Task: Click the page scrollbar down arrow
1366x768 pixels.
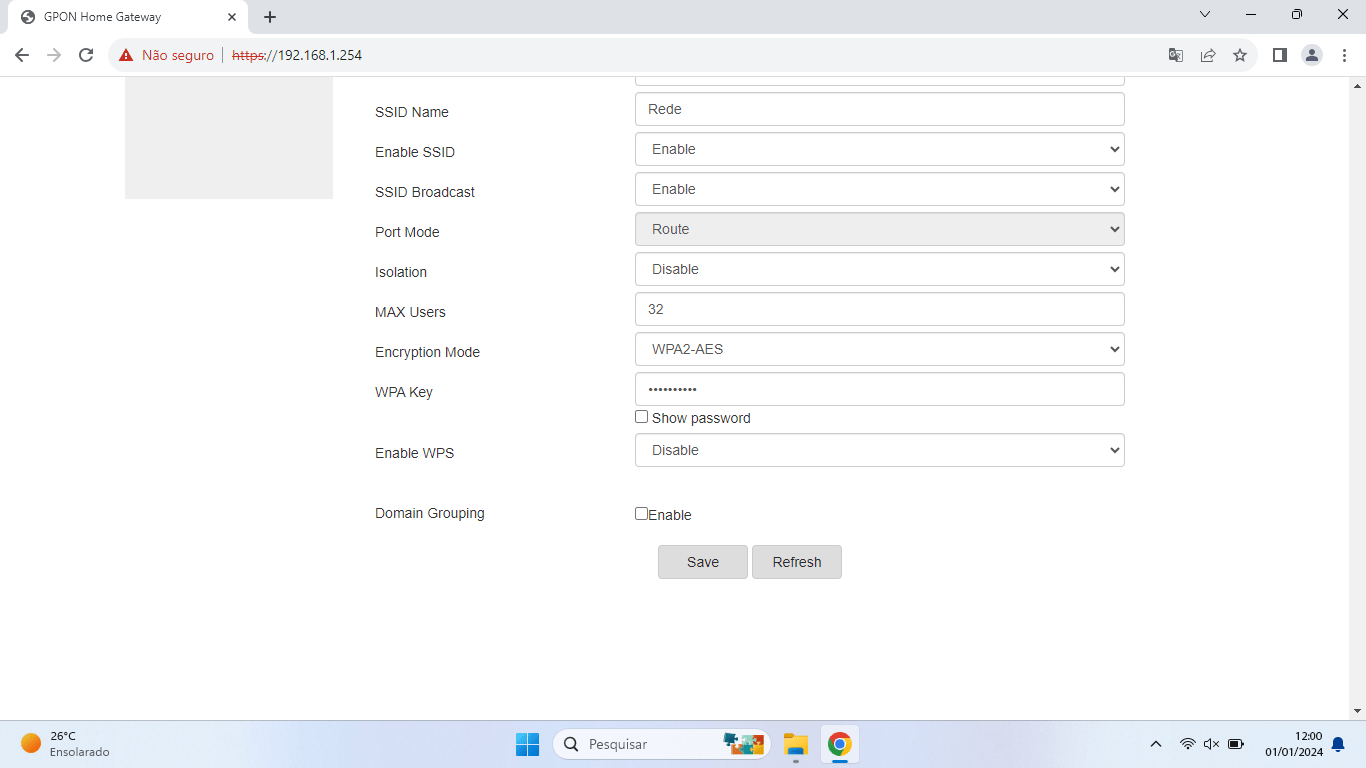Action: tap(1358, 711)
